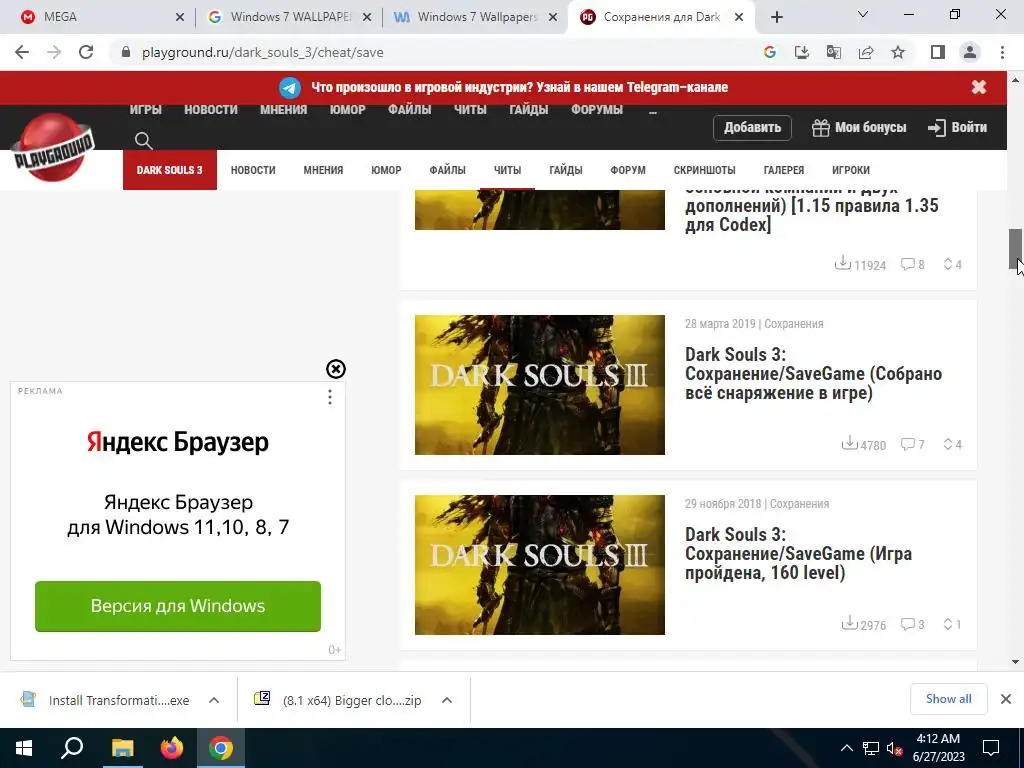
Task: Expand the top nav more (...) menu
Action: (653, 110)
